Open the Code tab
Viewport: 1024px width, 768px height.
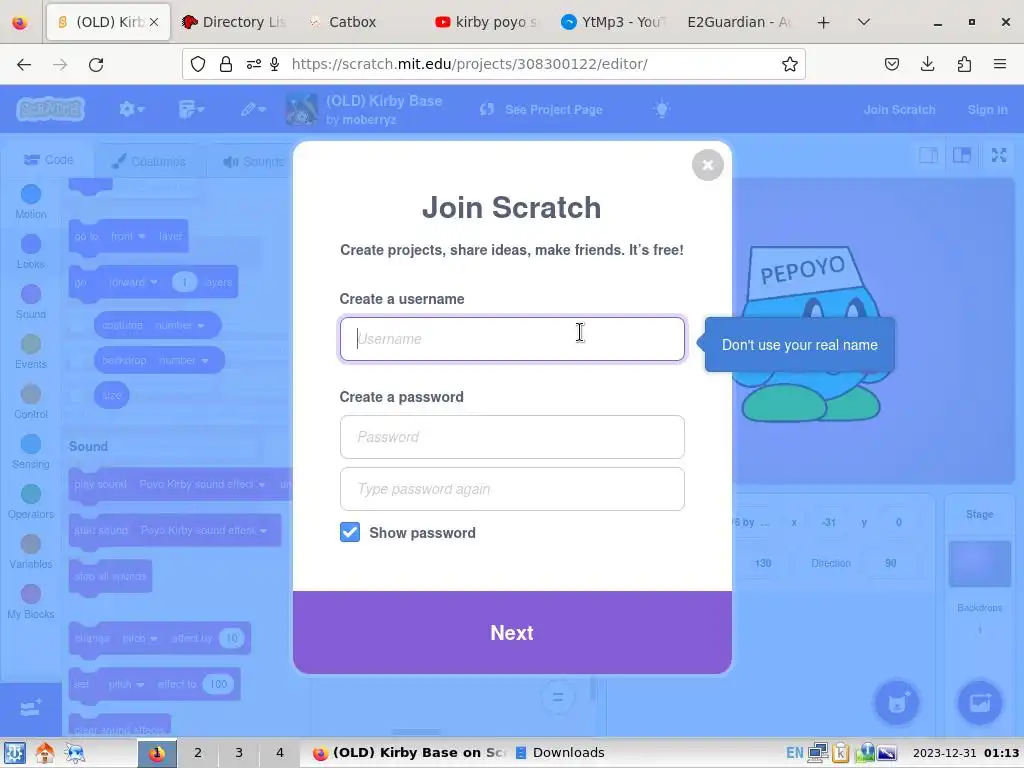48,160
